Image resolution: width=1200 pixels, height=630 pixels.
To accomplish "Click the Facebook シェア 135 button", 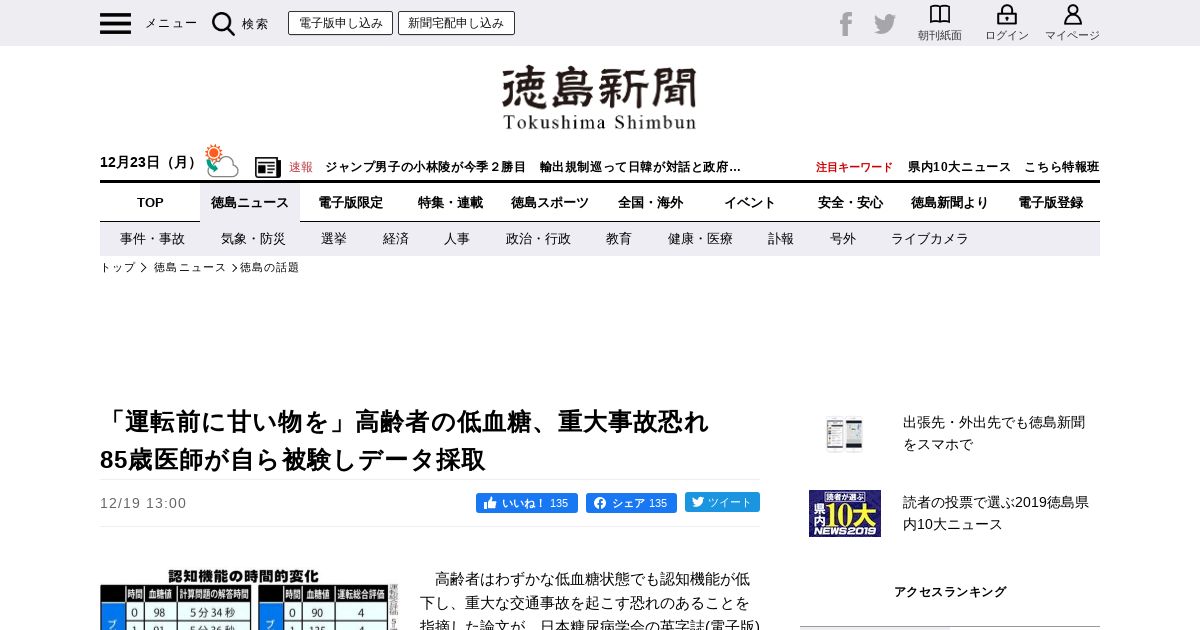I will (x=631, y=503).
